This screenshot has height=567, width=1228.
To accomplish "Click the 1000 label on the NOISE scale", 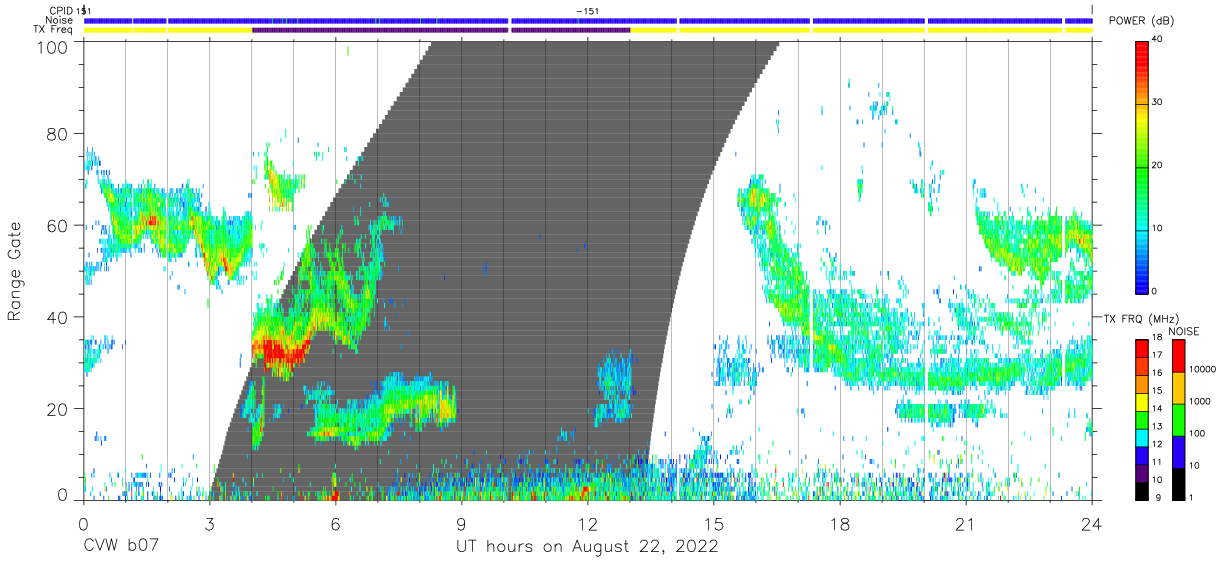I will coord(1201,402).
